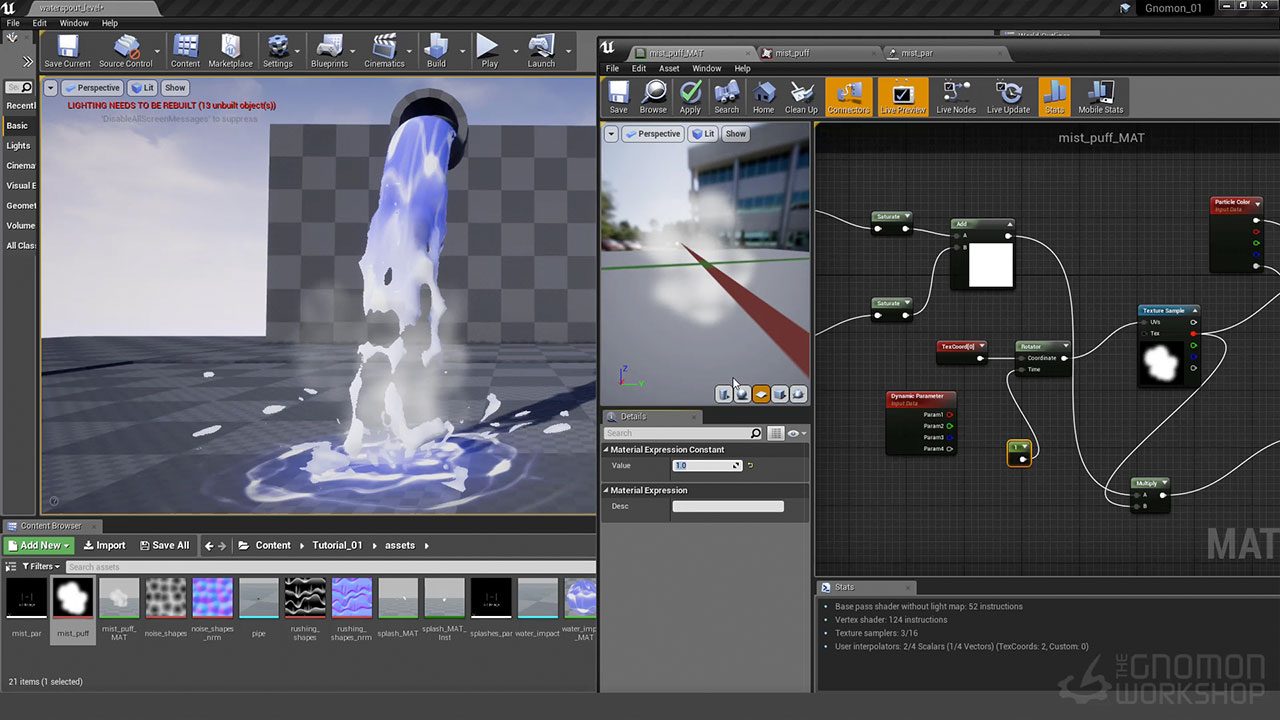Click the Clean Up material icon
Image resolution: width=1280 pixels, height=720 pixels.
801,97
